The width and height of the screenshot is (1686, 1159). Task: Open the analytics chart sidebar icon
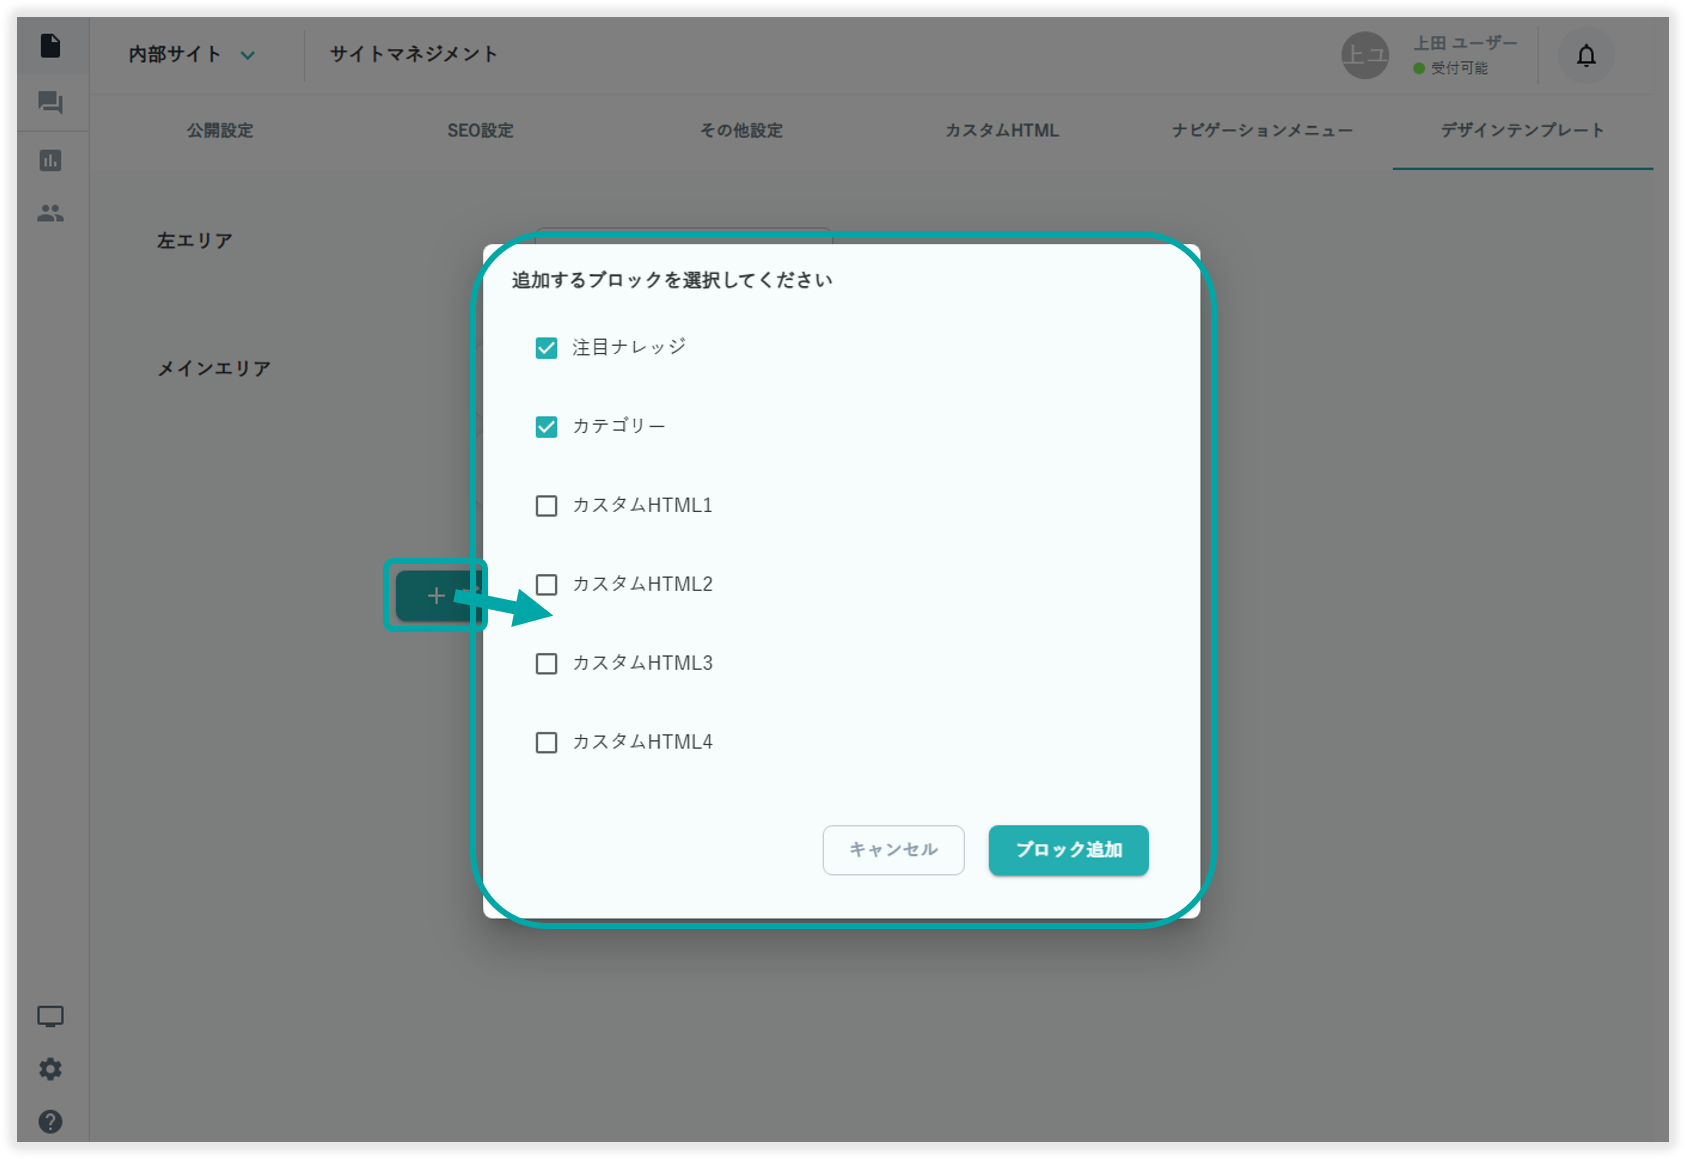coord(50,160)
